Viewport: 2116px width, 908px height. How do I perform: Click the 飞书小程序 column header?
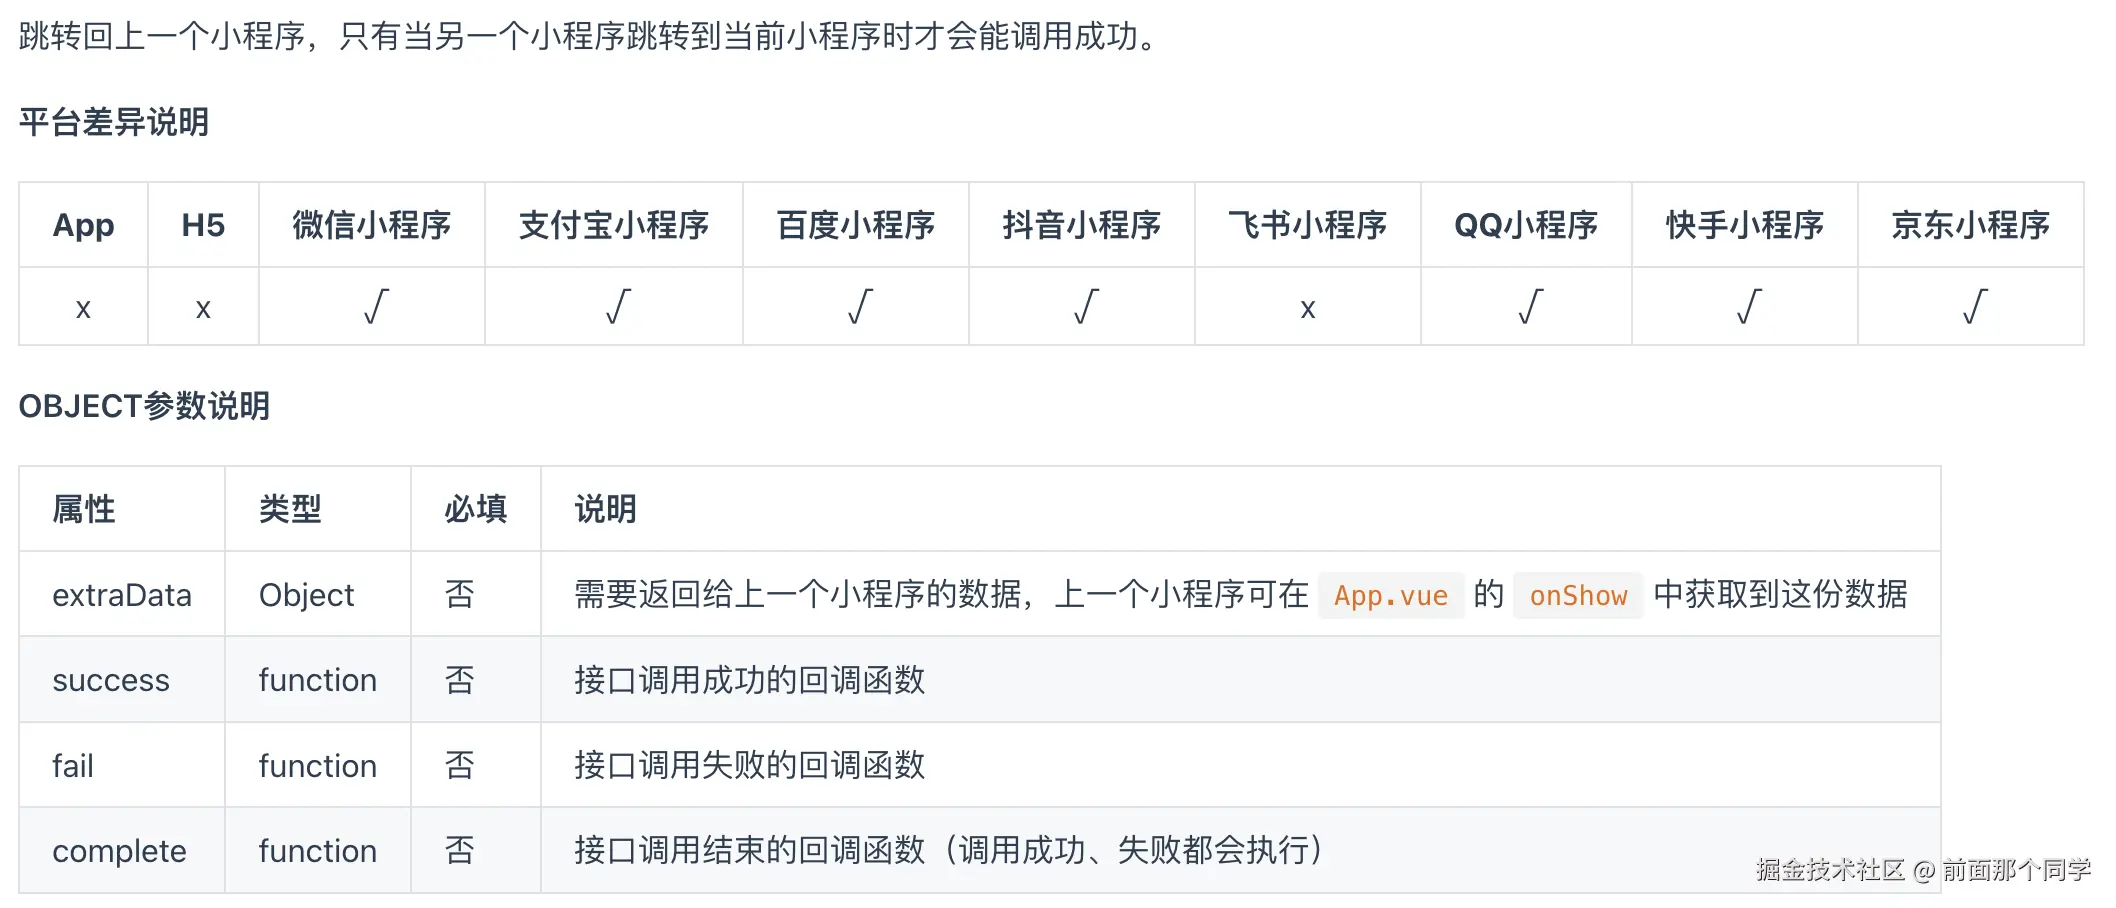pyautogui.click(x=1307, y=225)
